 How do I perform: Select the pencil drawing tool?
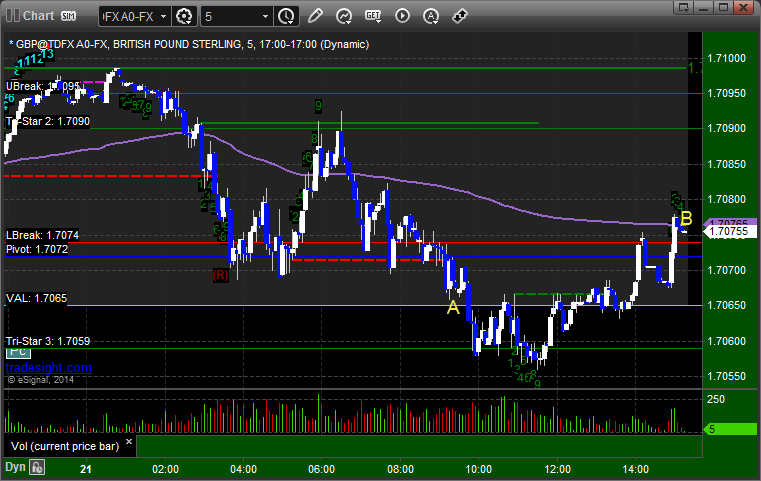click(315, 16)
